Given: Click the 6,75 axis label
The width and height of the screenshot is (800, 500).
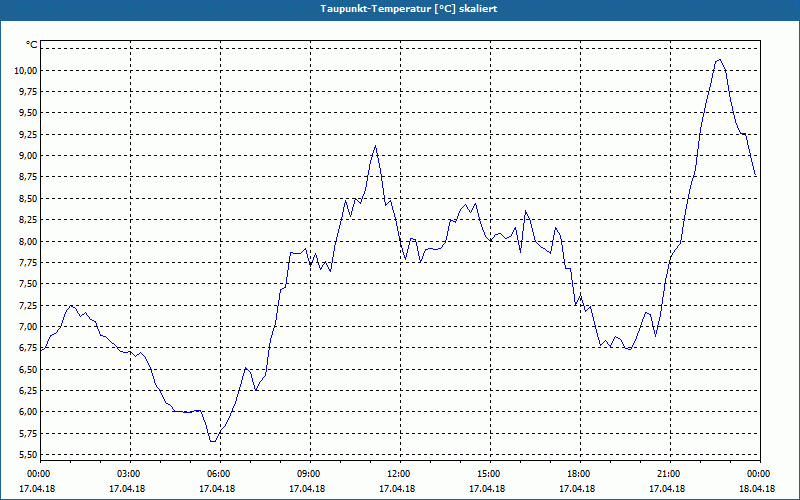Looking at the screenshot, I should (x=27, y=348).
